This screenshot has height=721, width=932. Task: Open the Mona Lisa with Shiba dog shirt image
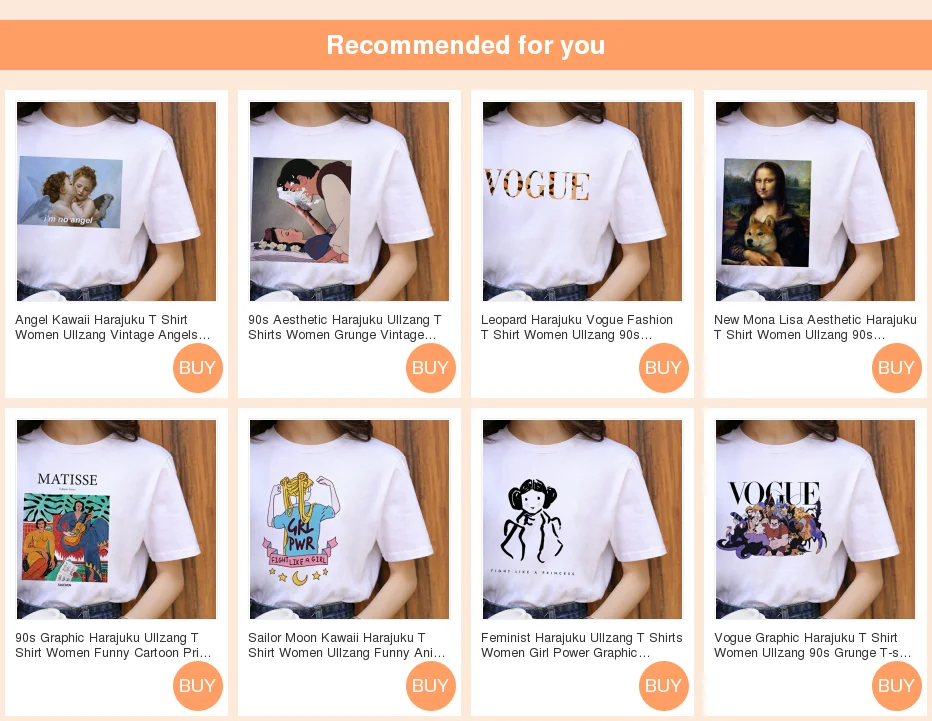click(816, 201)
